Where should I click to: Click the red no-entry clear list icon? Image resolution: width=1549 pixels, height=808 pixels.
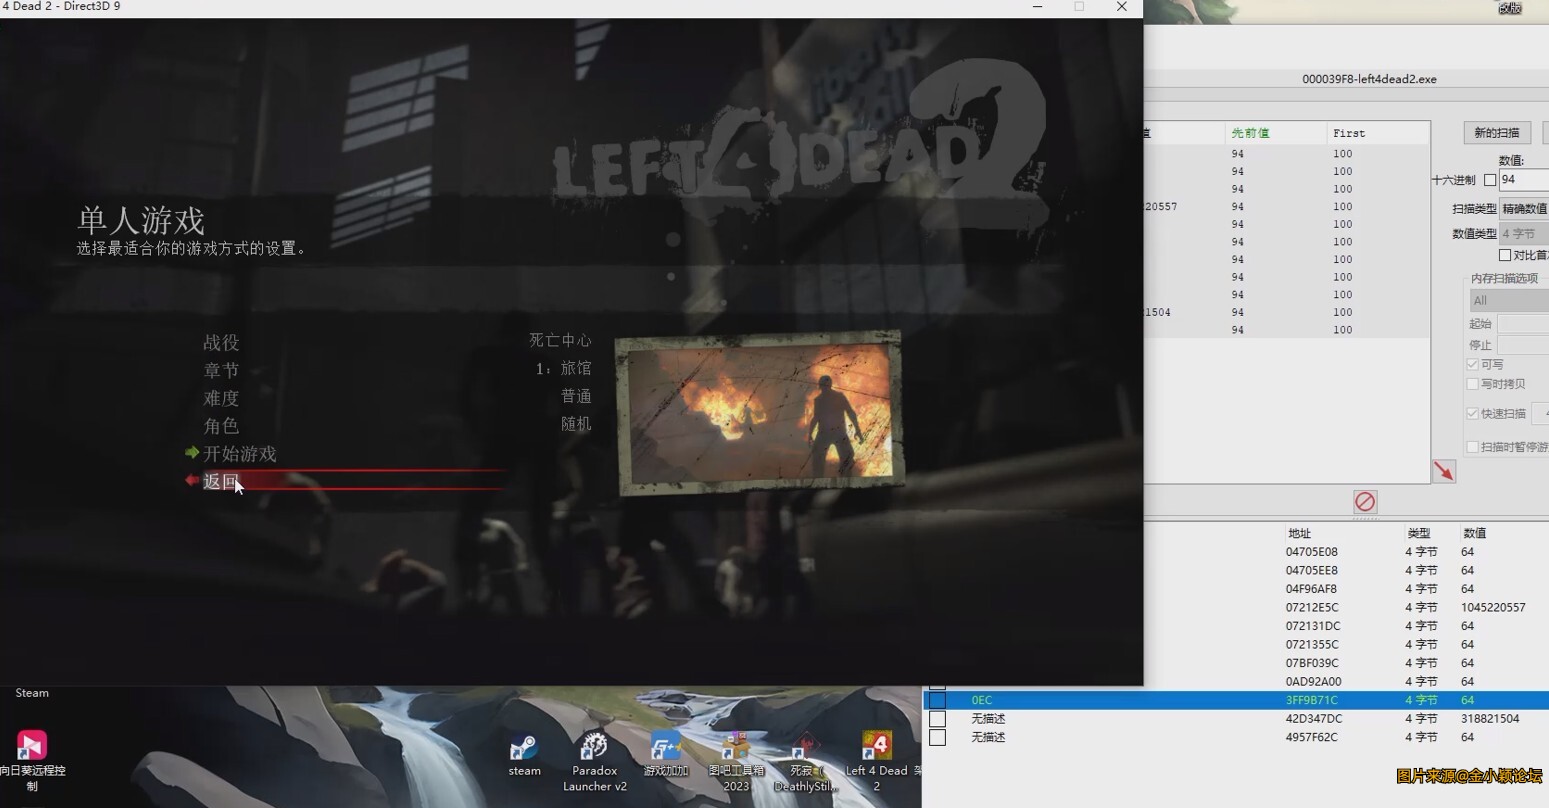click(1365, 501)
